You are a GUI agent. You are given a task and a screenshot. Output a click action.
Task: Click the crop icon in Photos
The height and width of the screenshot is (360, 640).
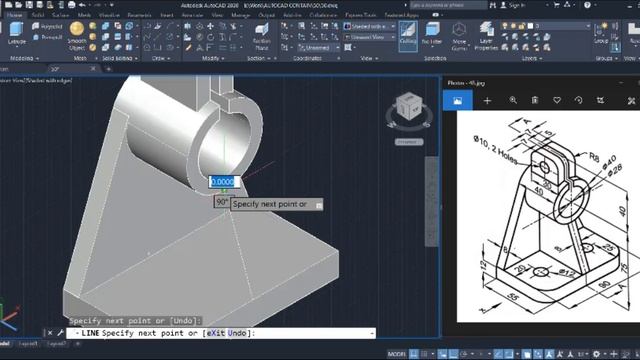[x=600, y=100]
